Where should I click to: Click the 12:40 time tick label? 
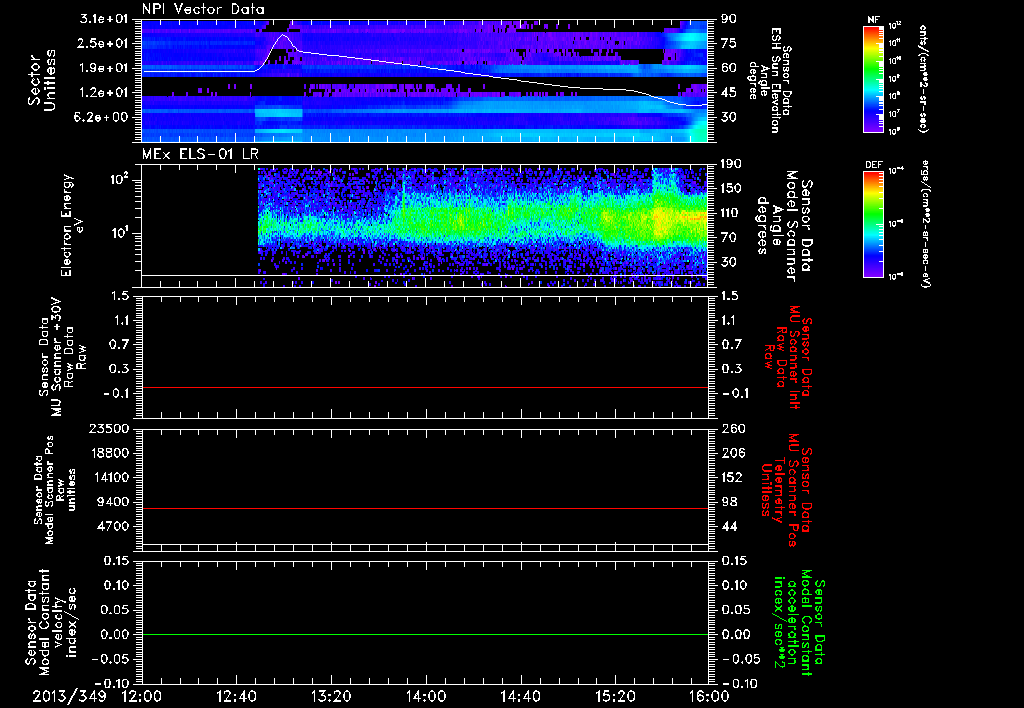(236, 696)
